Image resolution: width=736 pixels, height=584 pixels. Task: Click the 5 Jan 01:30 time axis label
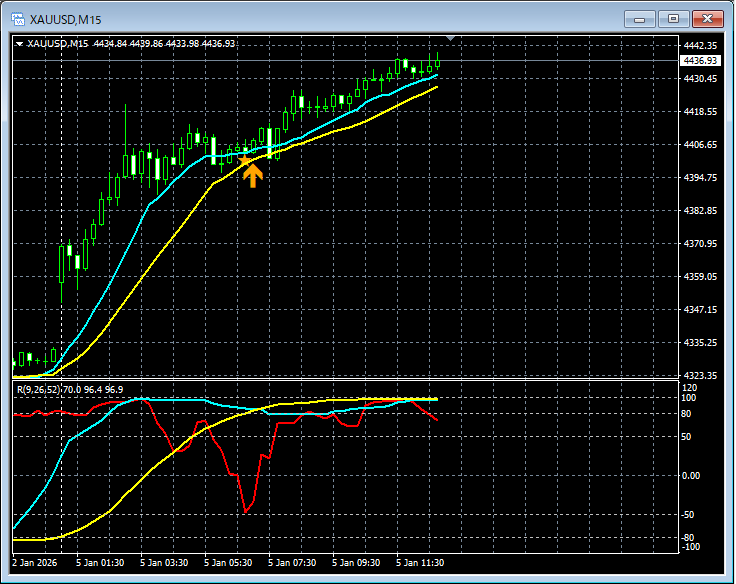(x=100, y=563)
